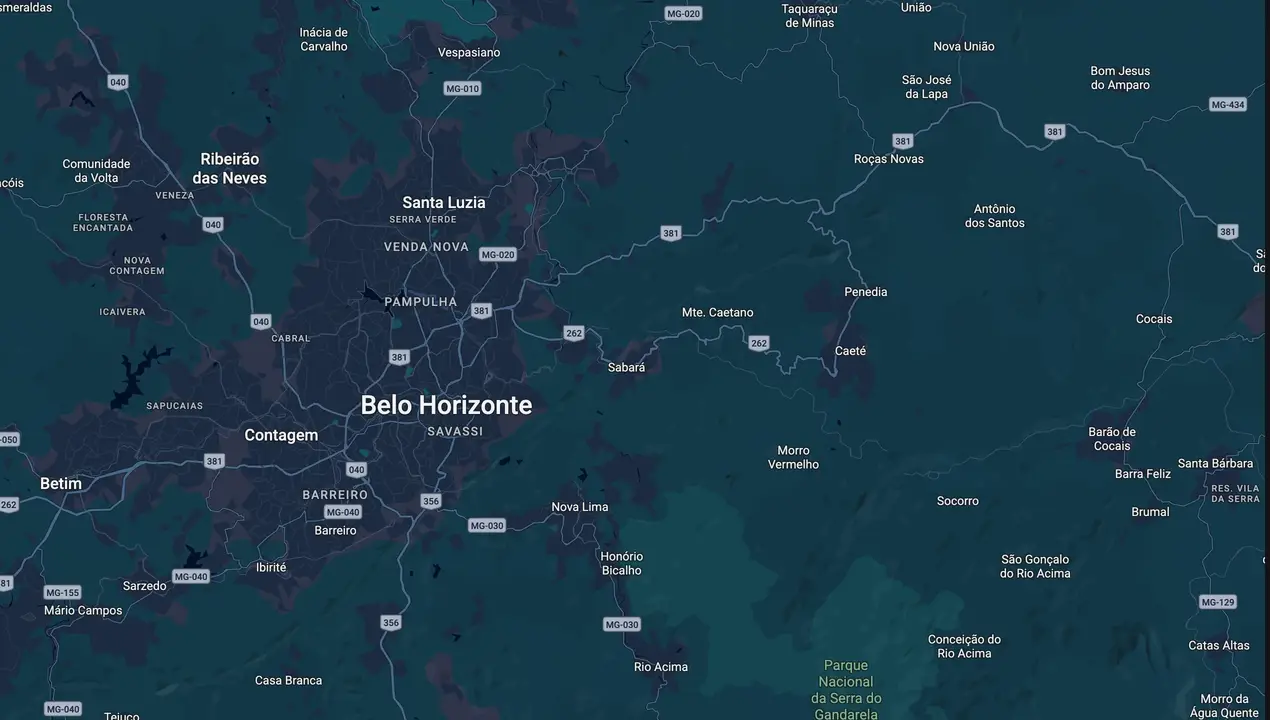Image resolution: width=1270 pixels, height=720 pixels.
Task: Click the Nova União label
Action: point(964,46)
